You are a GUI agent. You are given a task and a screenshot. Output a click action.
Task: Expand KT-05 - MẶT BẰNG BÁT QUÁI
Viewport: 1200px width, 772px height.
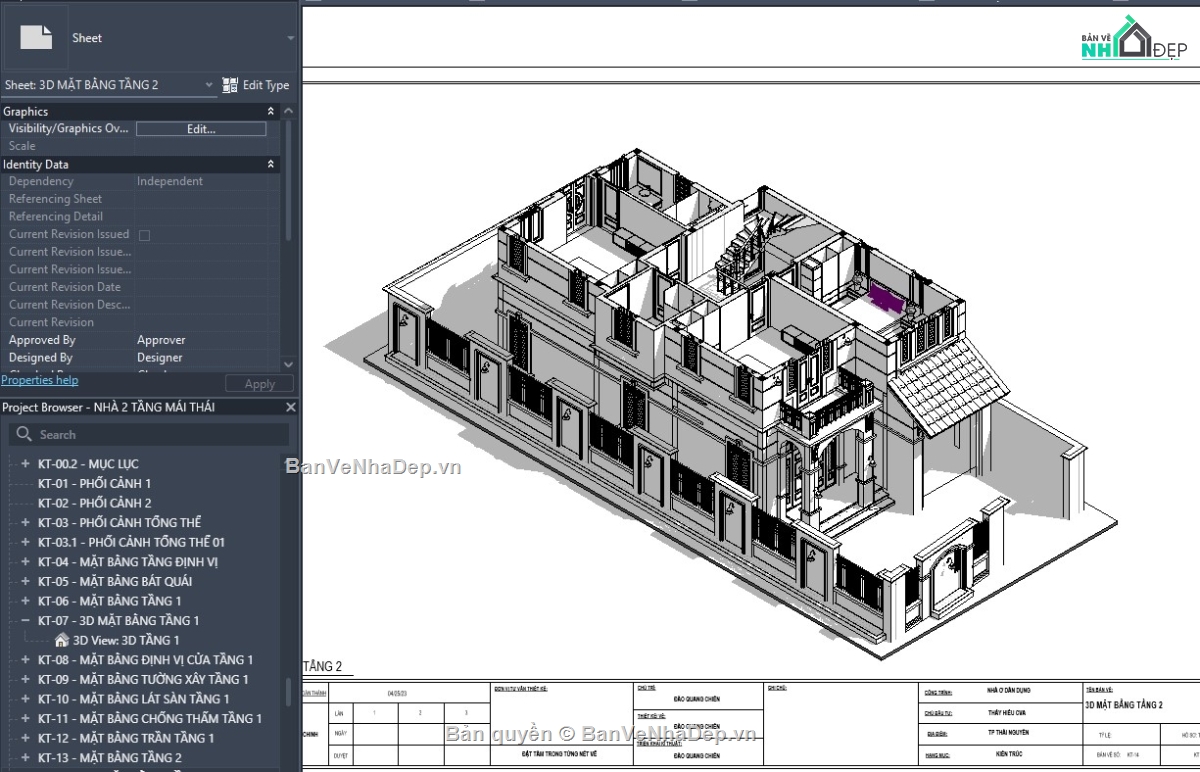[26, 581]
